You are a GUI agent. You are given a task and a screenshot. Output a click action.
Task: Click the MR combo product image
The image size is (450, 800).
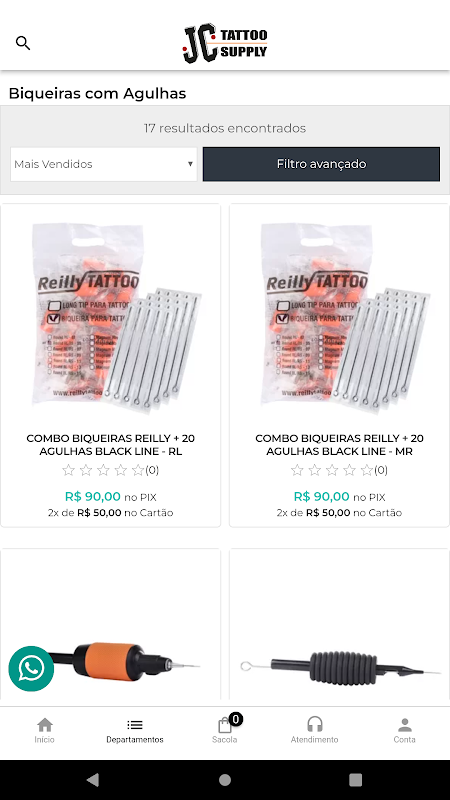(x=344, y=316)
